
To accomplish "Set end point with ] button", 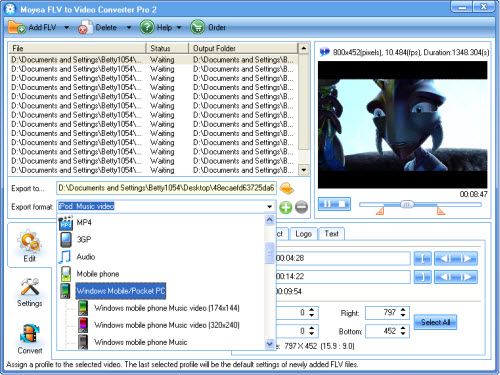I will click(x=423, y=277).
